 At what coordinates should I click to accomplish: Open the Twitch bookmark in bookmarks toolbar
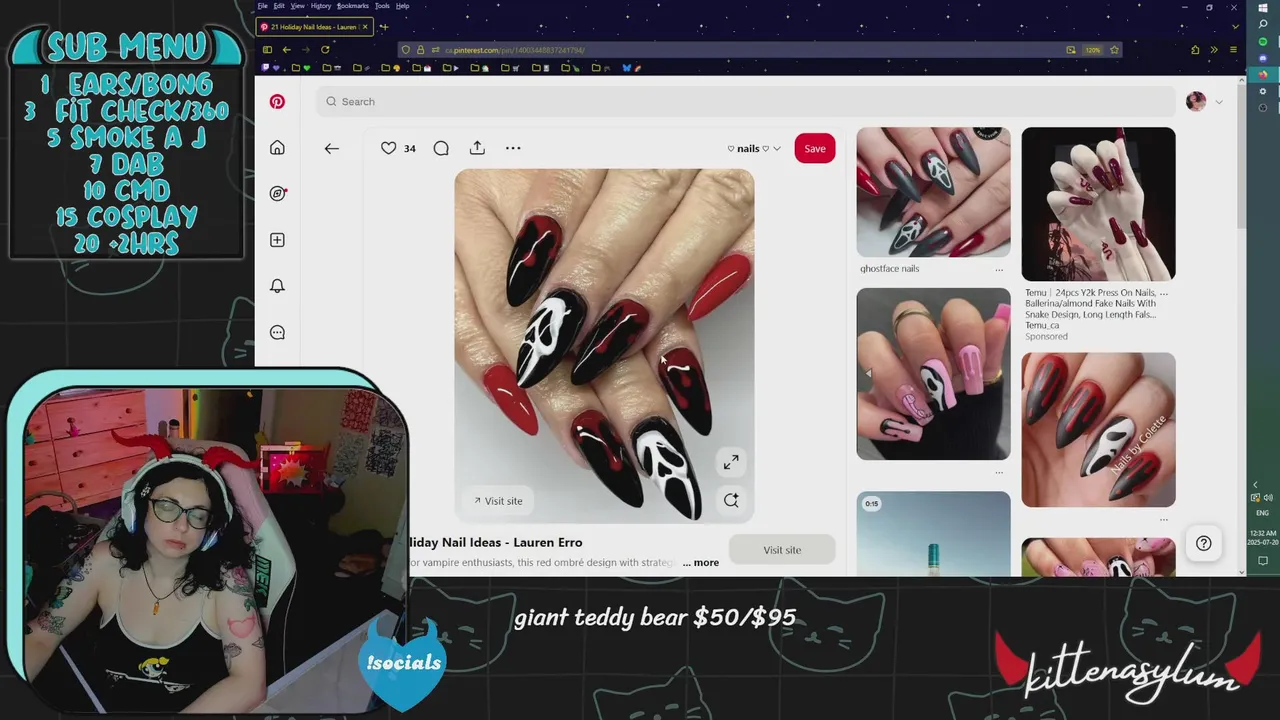click(265, 68)
